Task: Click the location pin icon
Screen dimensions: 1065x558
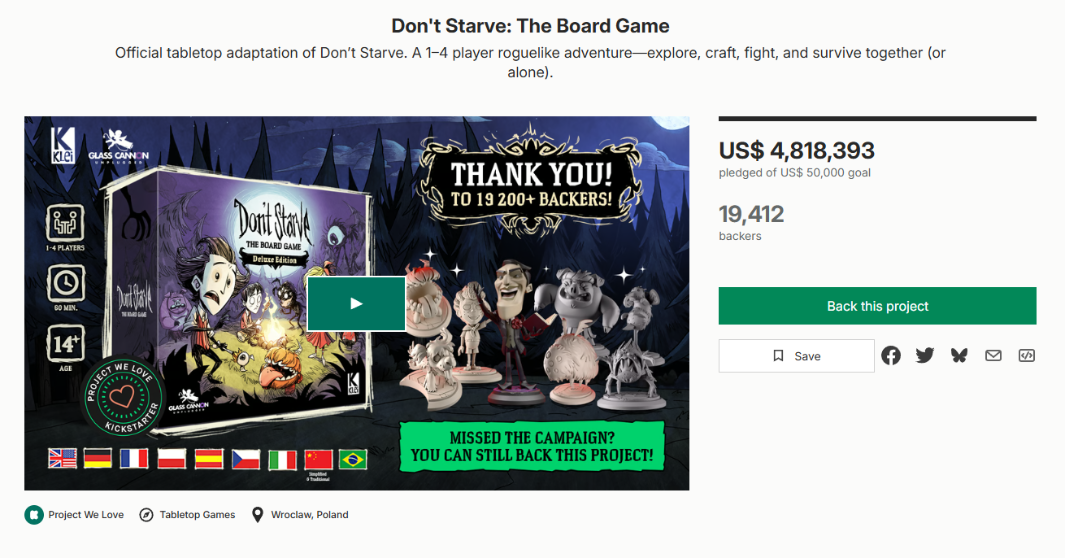Action: [258, 515]
